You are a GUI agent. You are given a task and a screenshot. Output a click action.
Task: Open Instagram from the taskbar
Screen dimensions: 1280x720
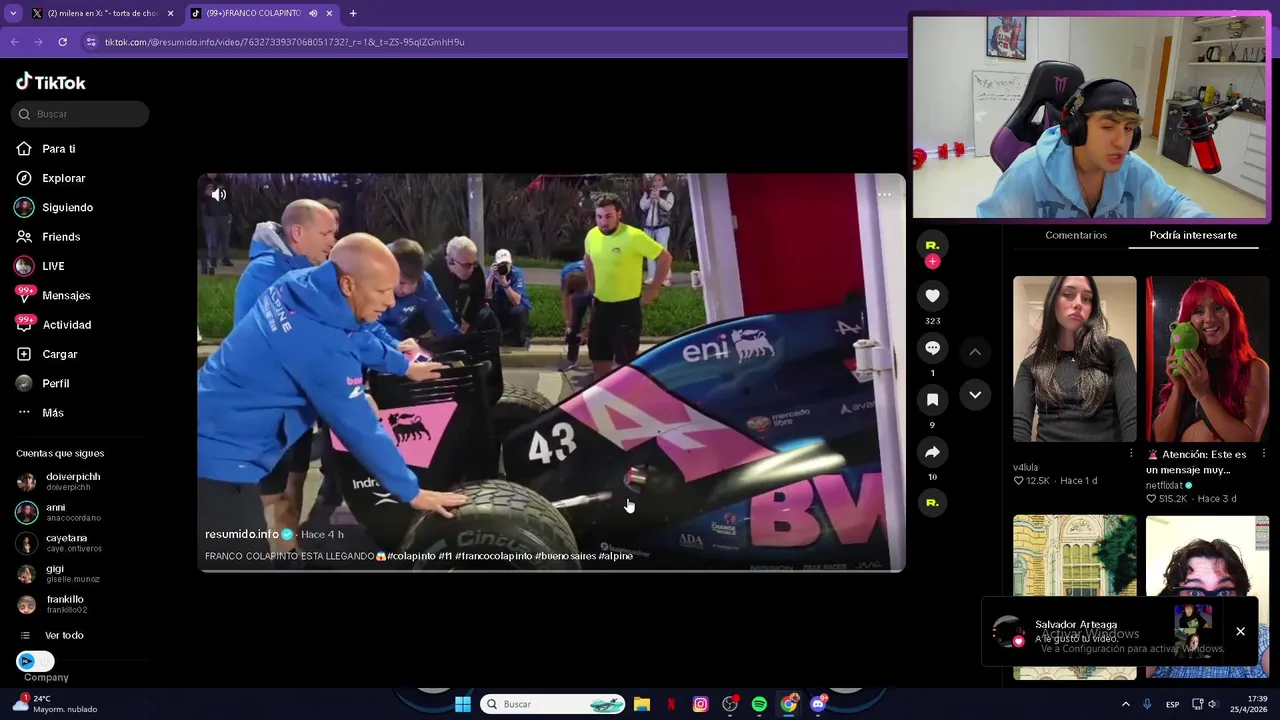click(700, 704)
